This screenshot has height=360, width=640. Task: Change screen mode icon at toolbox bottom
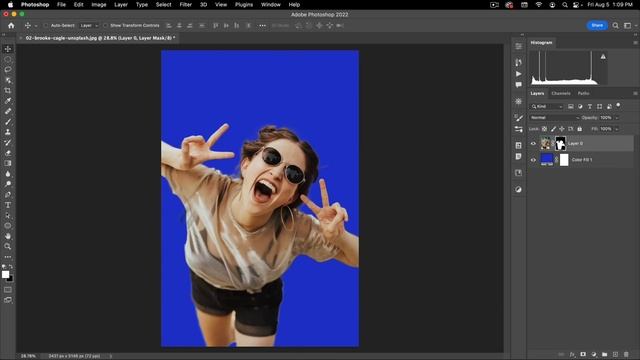[8, 300]
